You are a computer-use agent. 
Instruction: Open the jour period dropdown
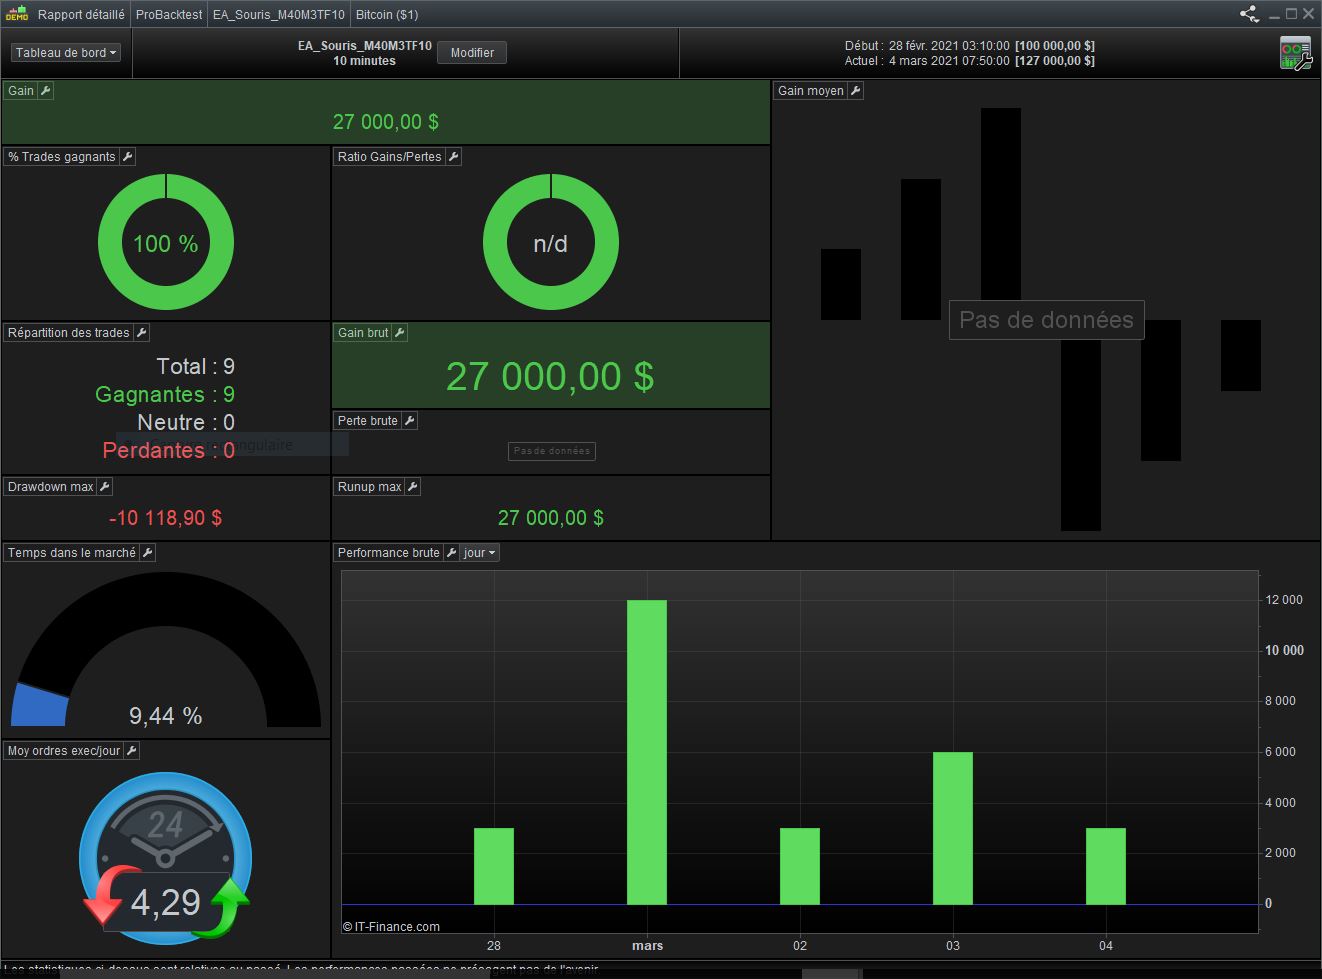click(480, 553)
